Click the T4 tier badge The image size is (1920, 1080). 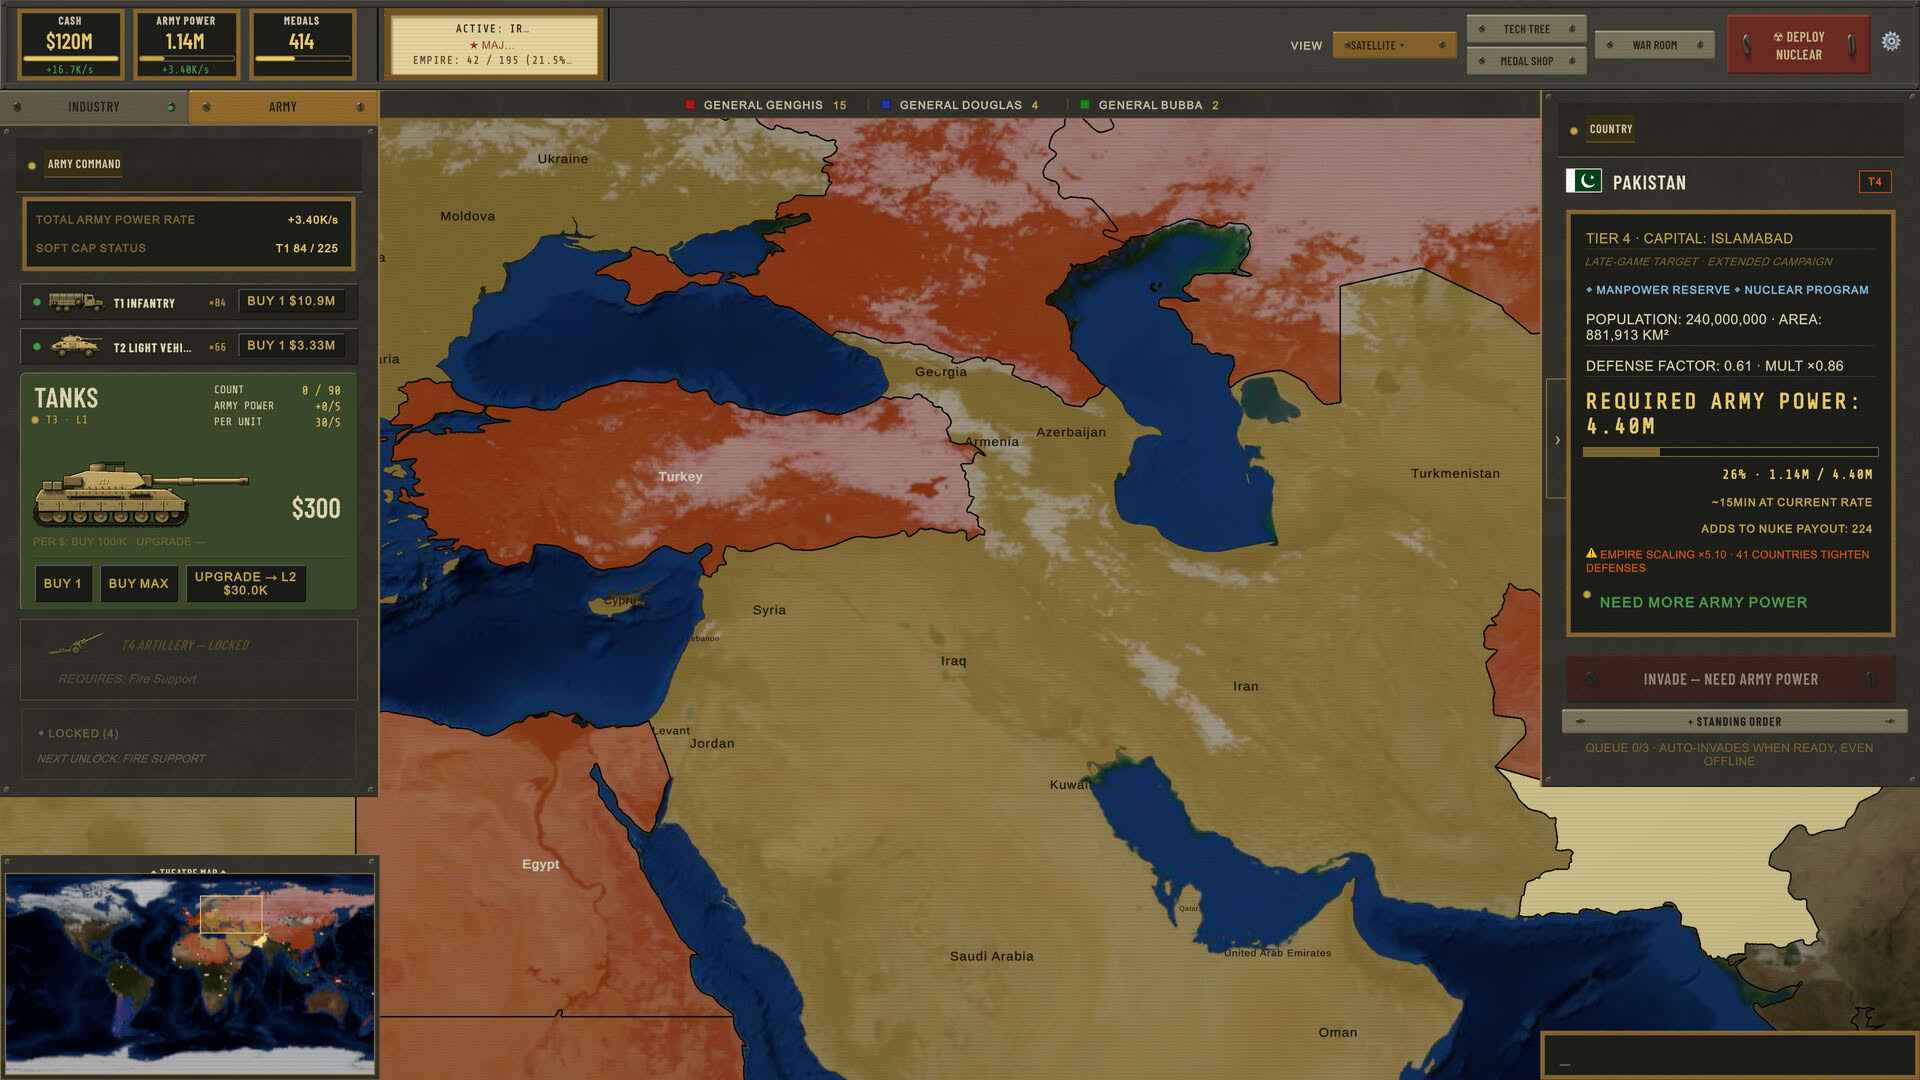pos(1874,182)
